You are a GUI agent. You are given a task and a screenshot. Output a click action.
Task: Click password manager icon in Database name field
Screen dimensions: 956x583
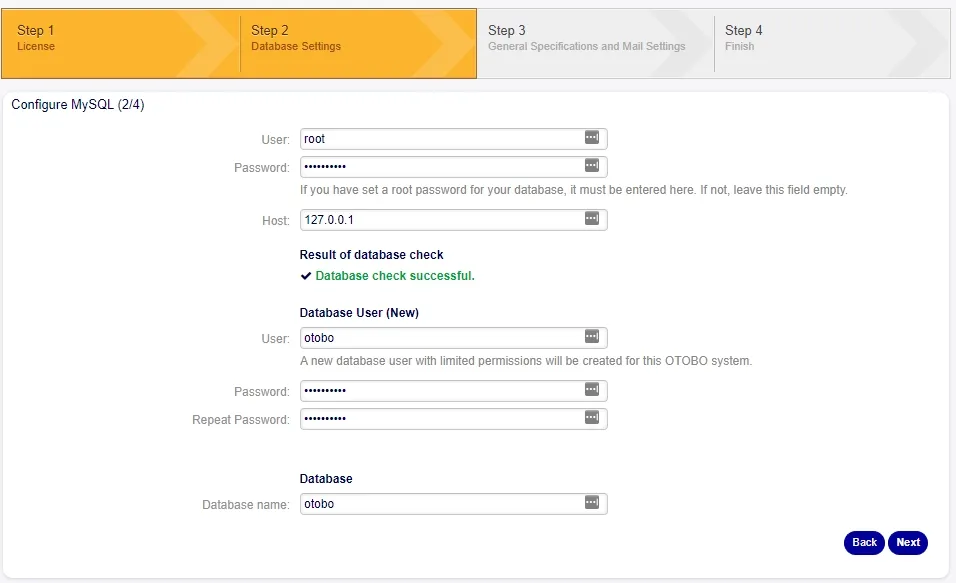click(x=591, y=503)
